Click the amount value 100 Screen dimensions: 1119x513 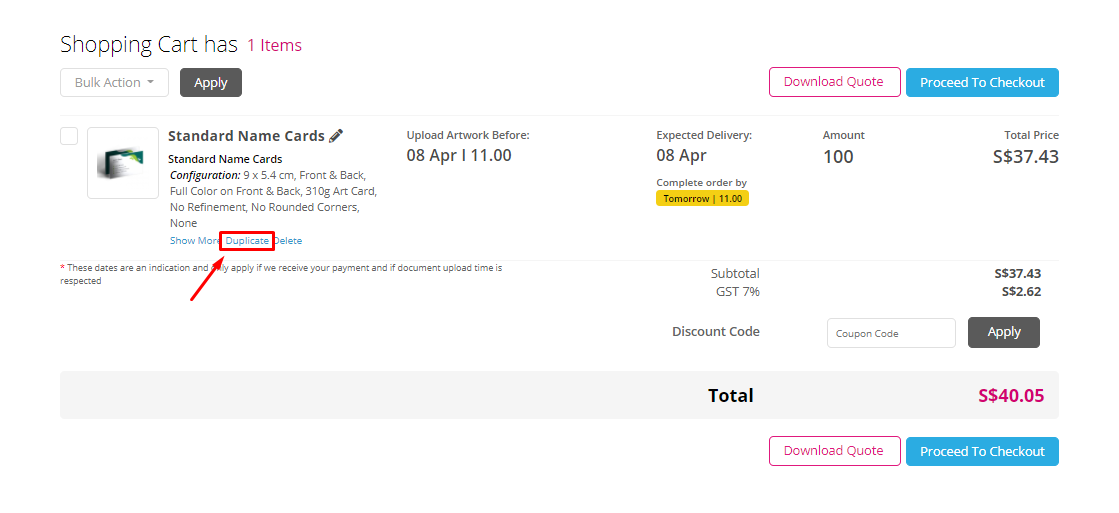click(838, 156)
